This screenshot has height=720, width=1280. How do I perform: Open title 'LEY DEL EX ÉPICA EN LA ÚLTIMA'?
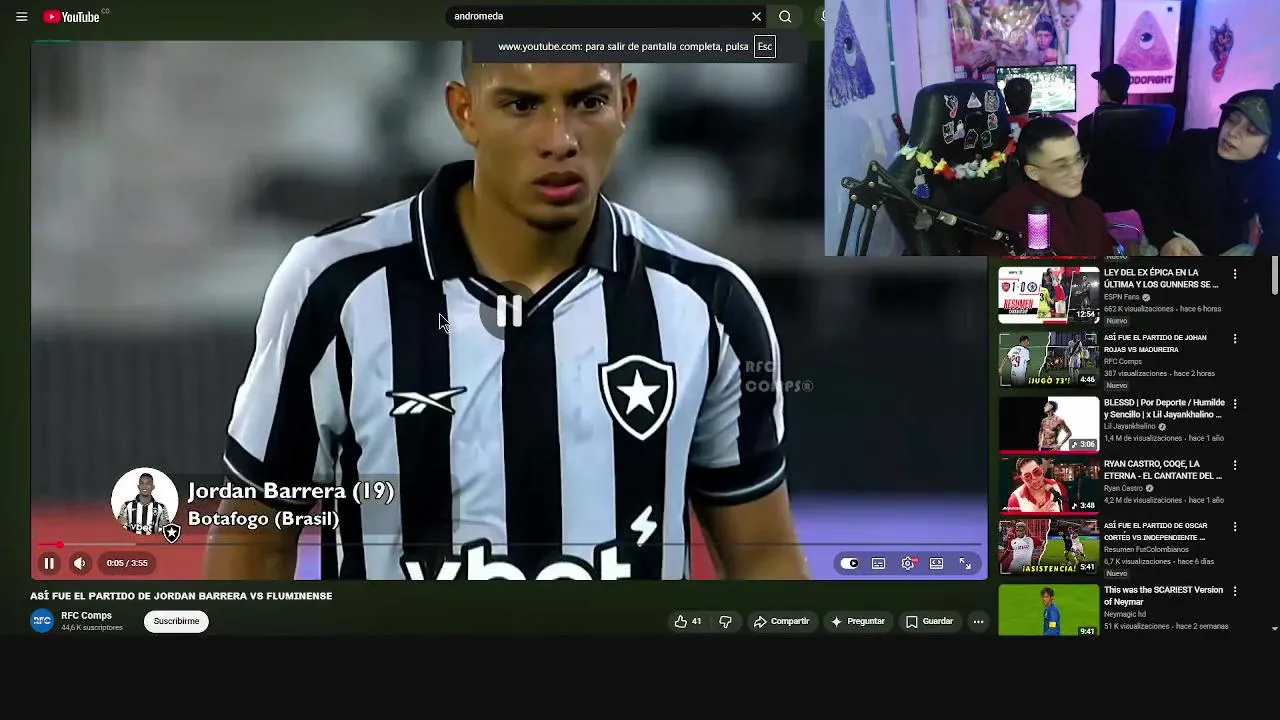point(1161,278)
